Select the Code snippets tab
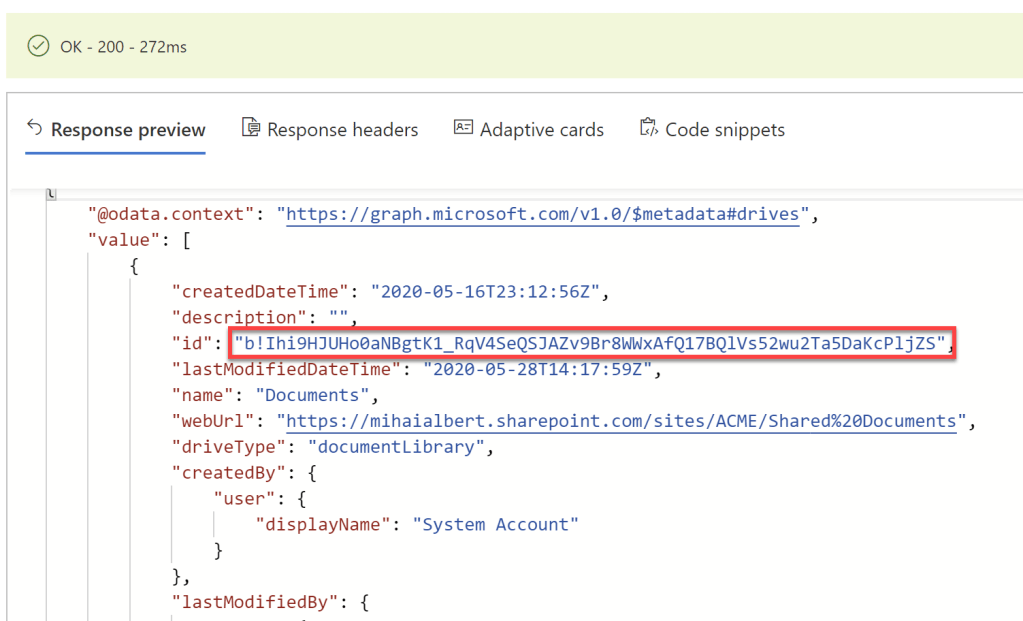This screenshot has width=1023, height=621. (x=724, y=130)
